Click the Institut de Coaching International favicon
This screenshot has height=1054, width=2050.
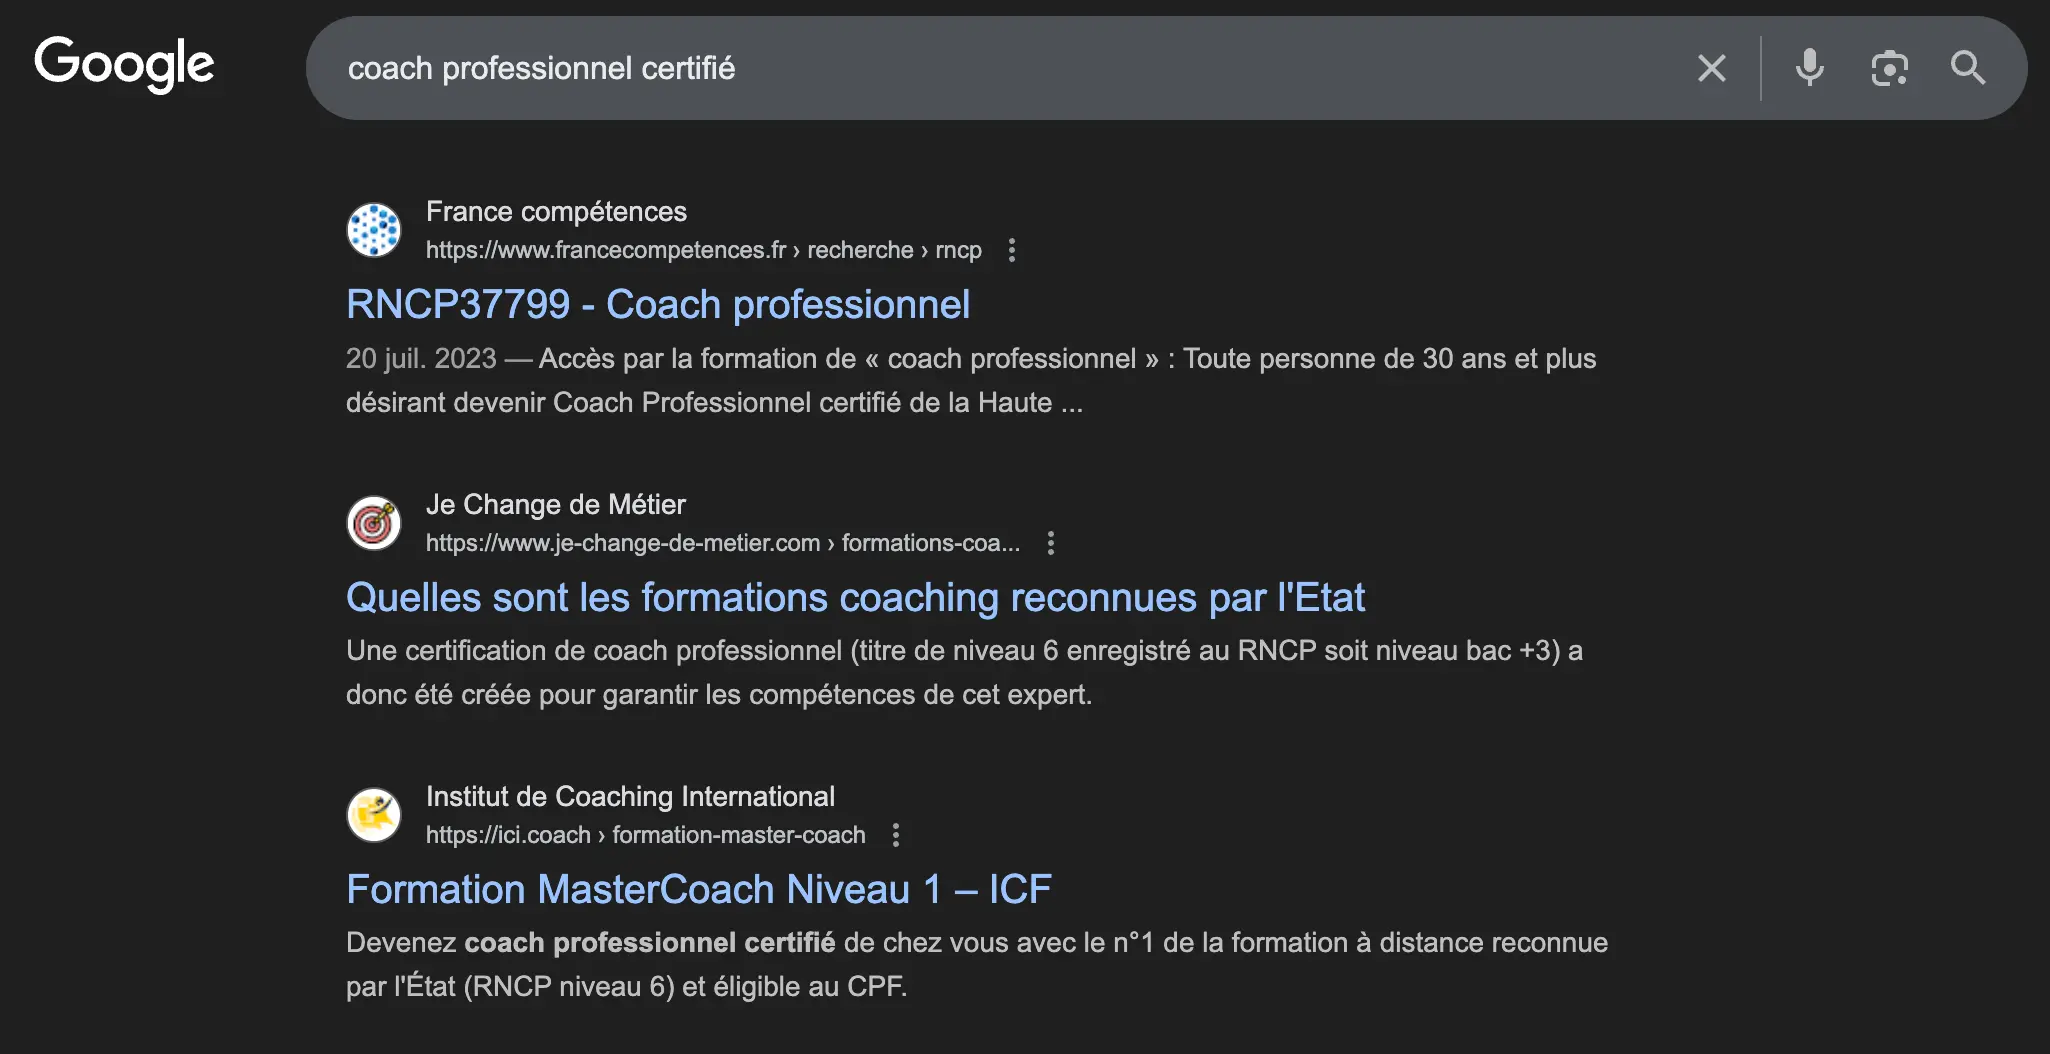(x=373, y=814)
